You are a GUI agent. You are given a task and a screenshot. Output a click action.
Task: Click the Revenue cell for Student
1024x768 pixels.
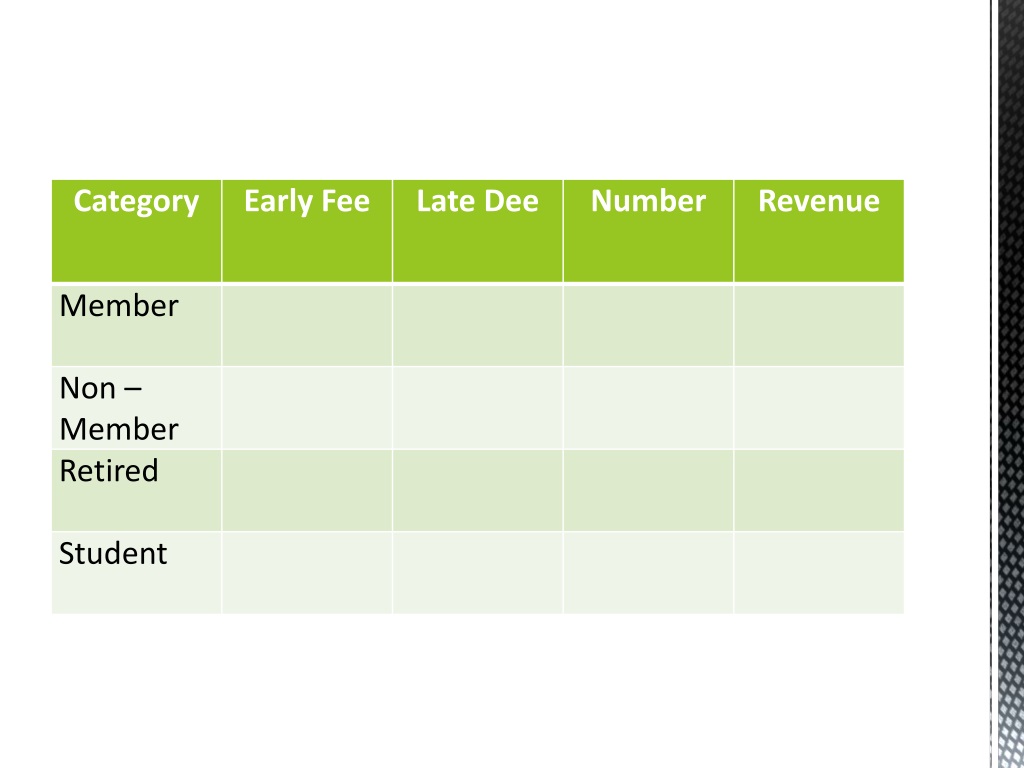pyautogui.click(x=819, y=573)
